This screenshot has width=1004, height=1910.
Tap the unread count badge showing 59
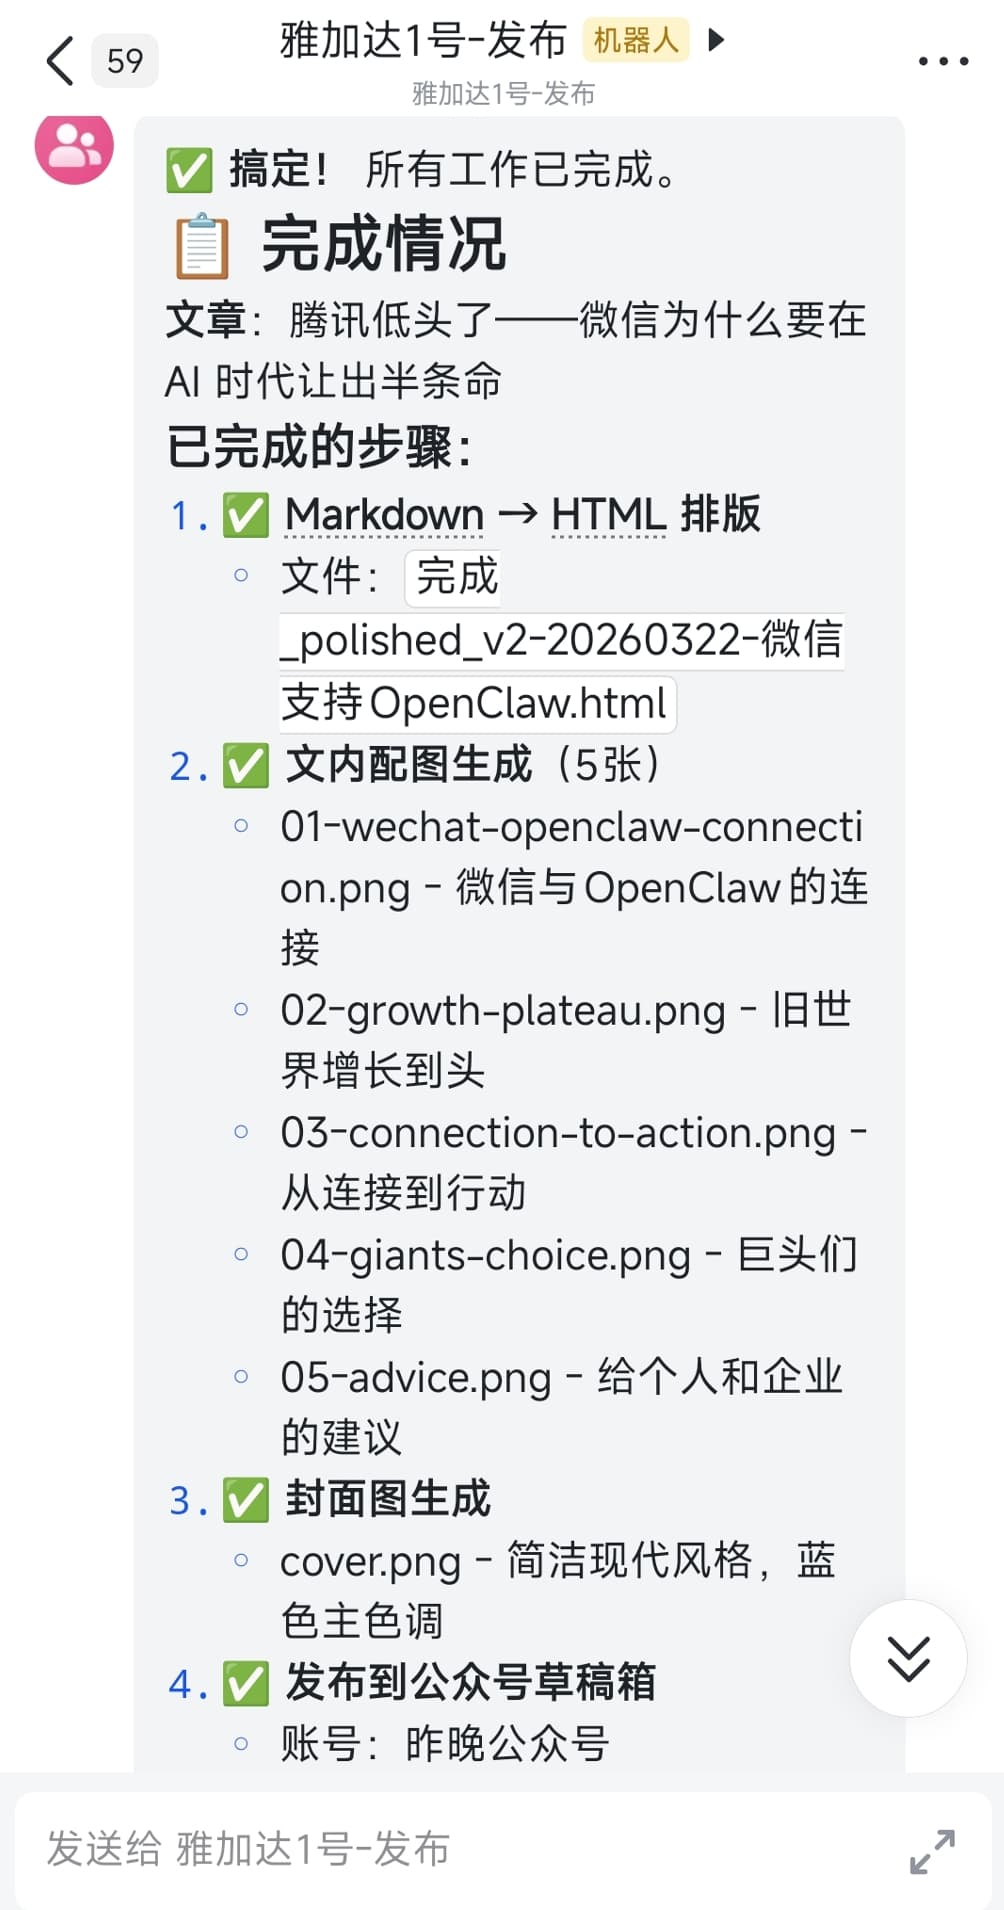click(124, 60)
